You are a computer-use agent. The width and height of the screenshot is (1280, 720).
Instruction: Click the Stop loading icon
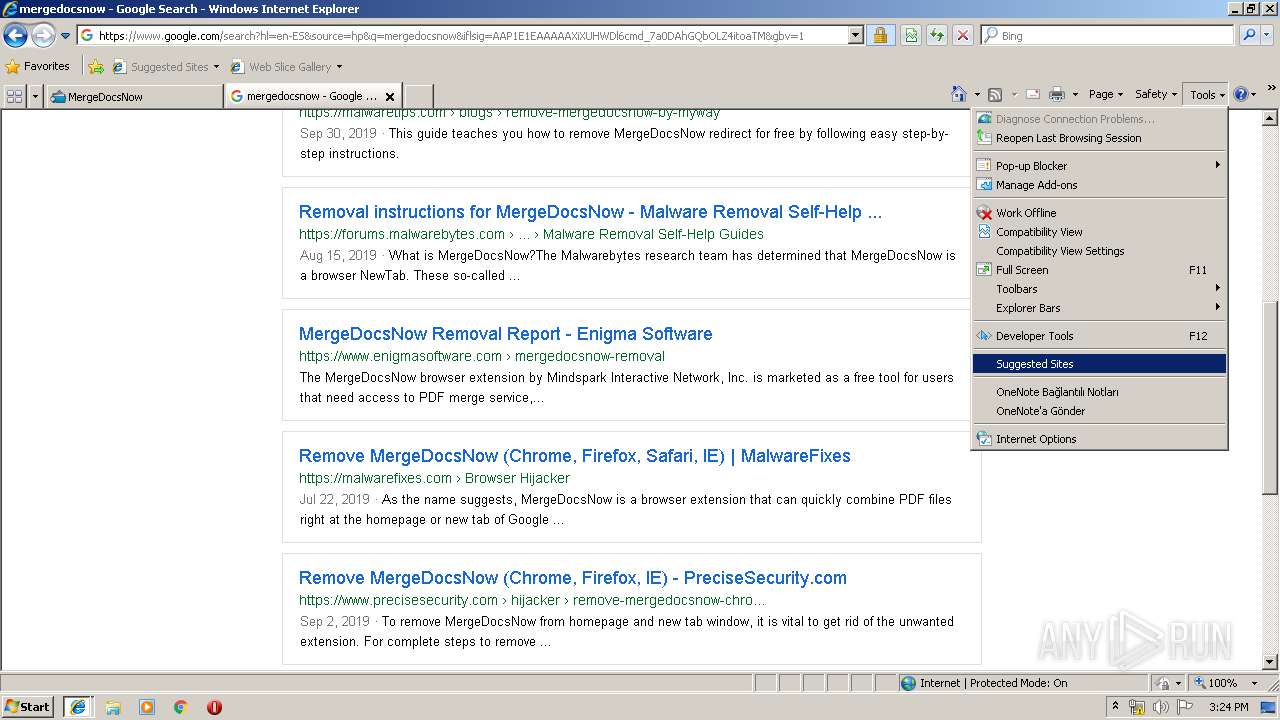pos(962,36)
